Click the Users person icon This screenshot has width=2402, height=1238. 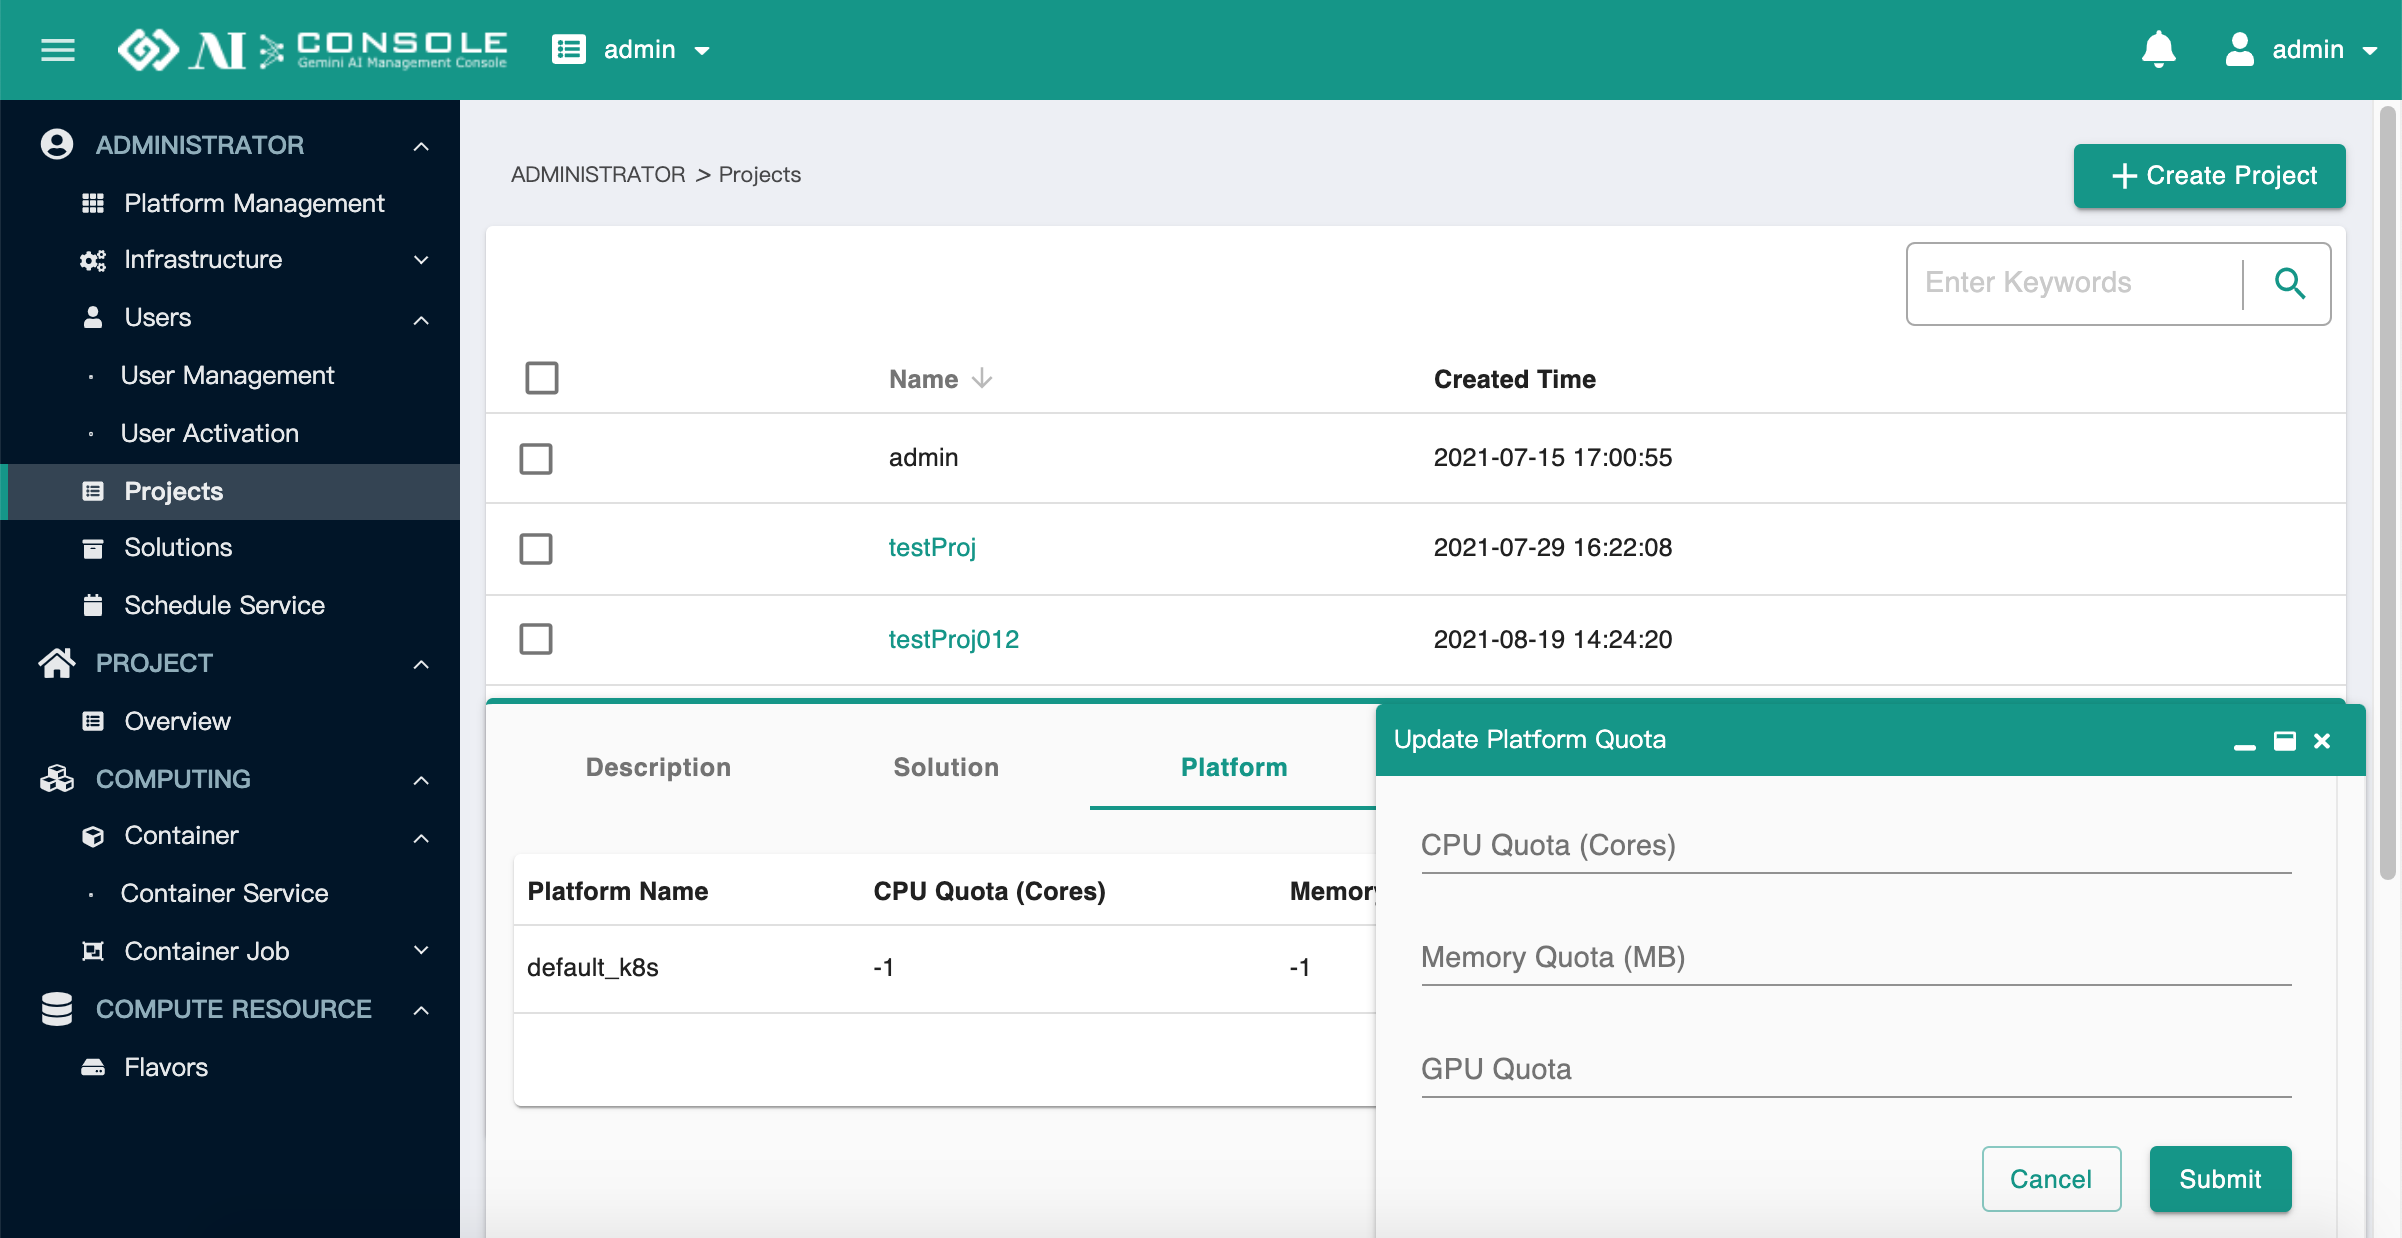coord(93,318)
